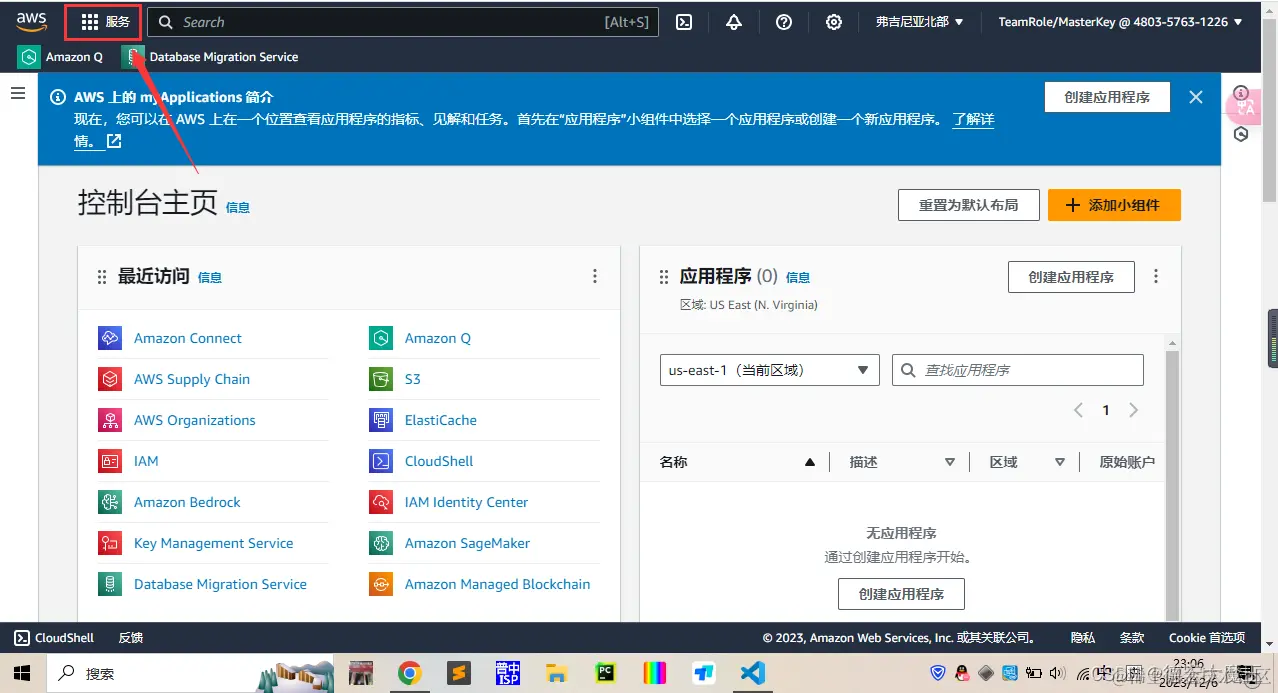The width and height of the screenshot is (1278, 693).
Task: Open the Database Migration Service favorite shortcut
Action: pyautogui.click(x=211, y=57)
